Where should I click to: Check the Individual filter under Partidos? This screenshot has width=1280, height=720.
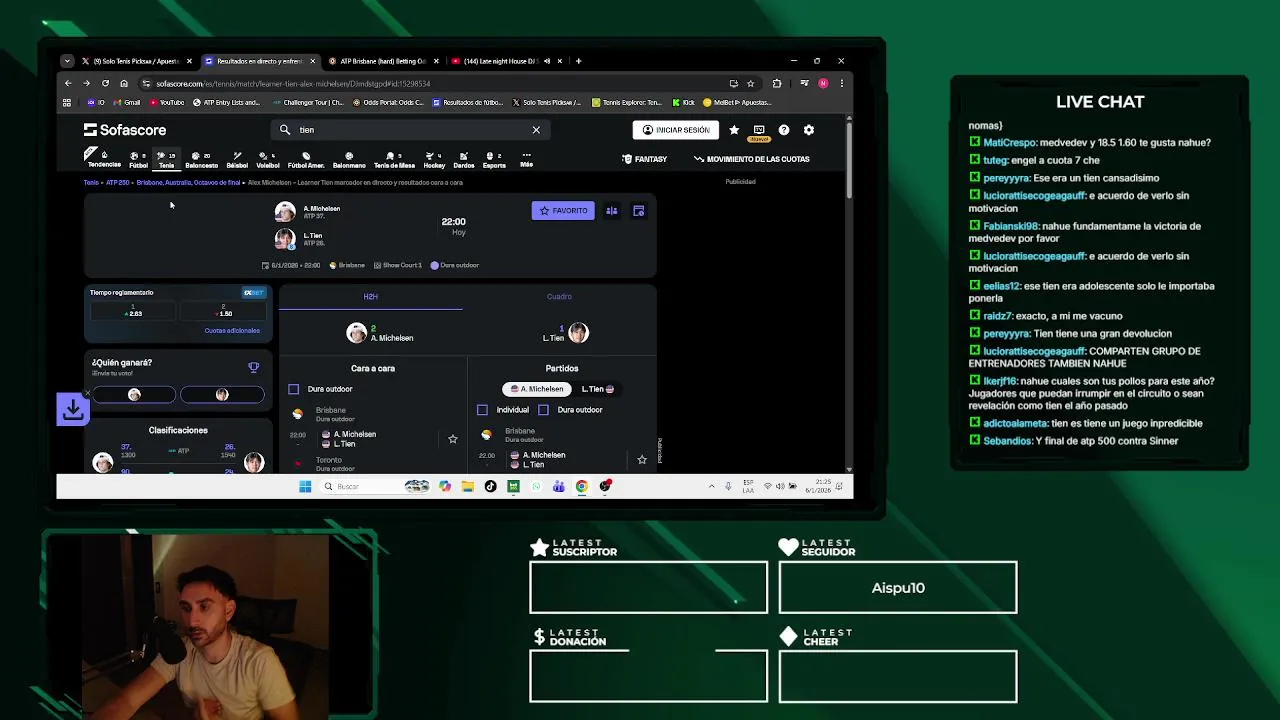(482, 410)
